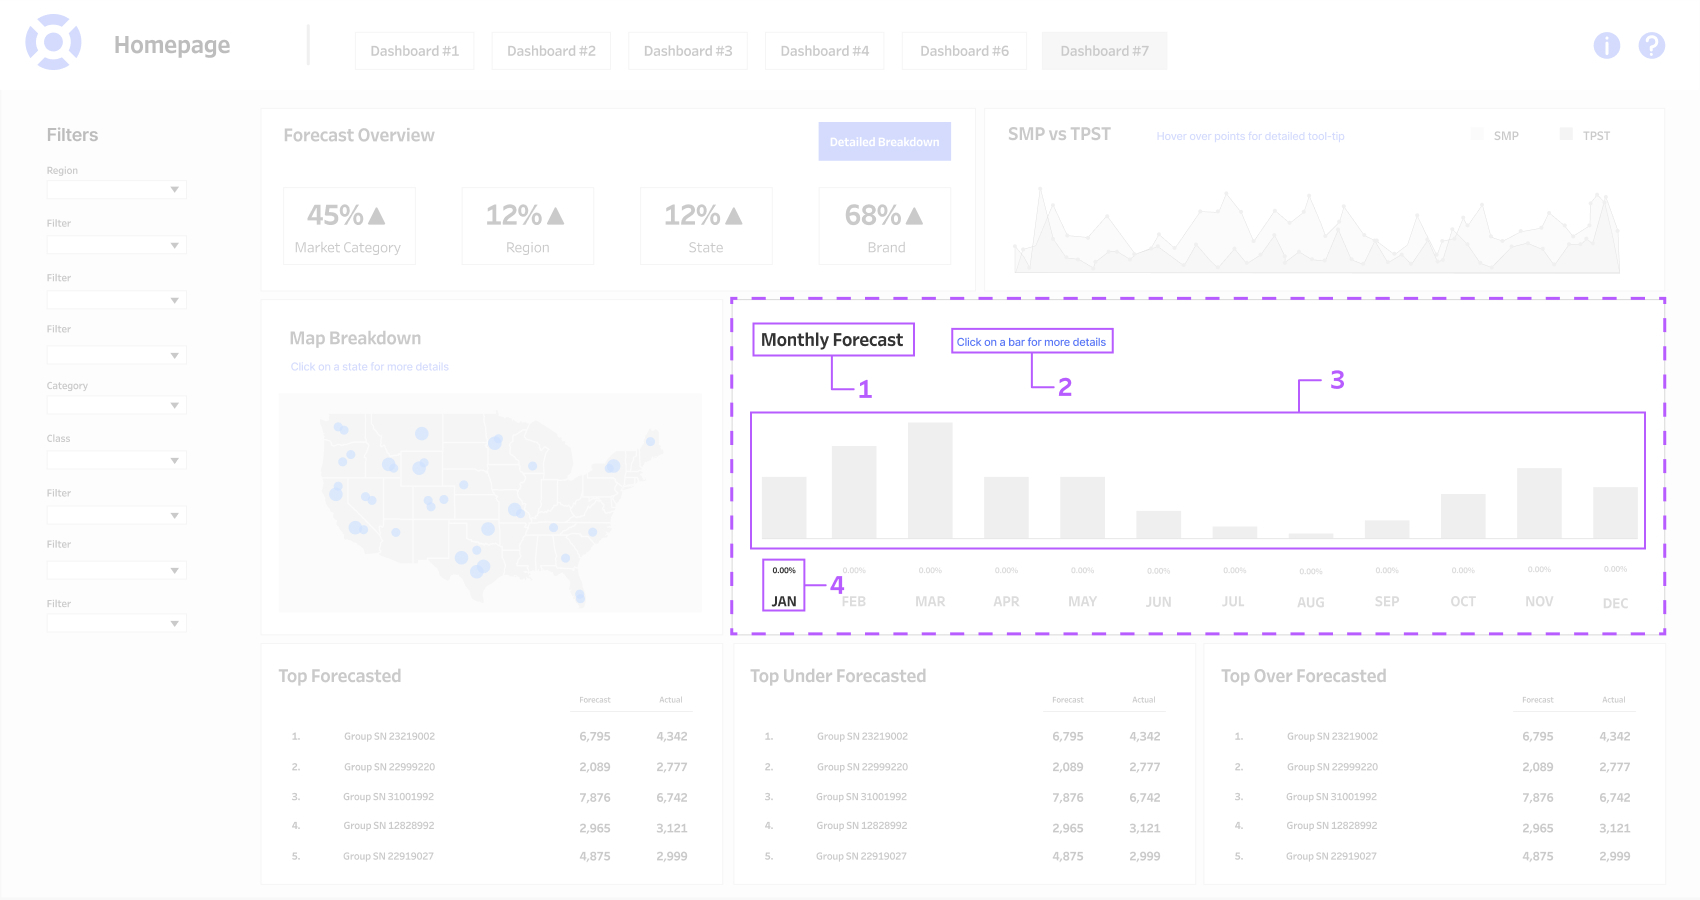Click the Market Category up arrow indicator
Screen dimensions: 1700x900
377,215
